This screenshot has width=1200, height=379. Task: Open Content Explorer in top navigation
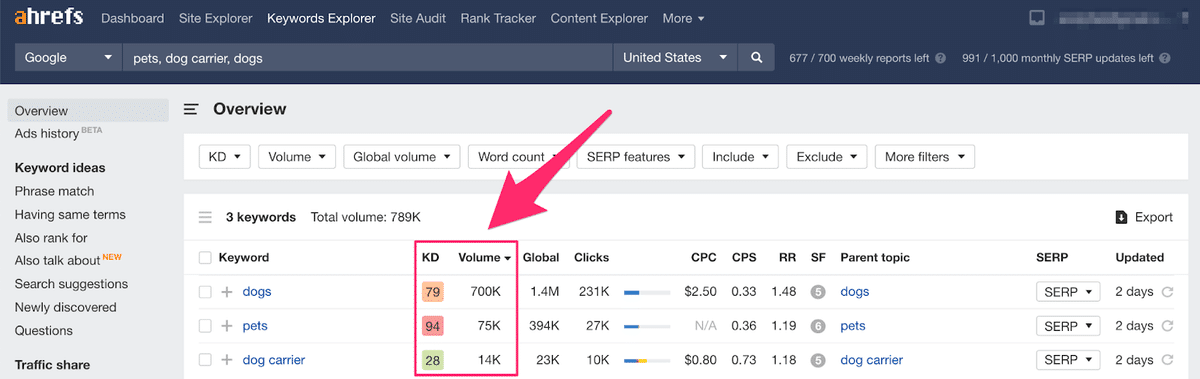(x=599, y=18)
